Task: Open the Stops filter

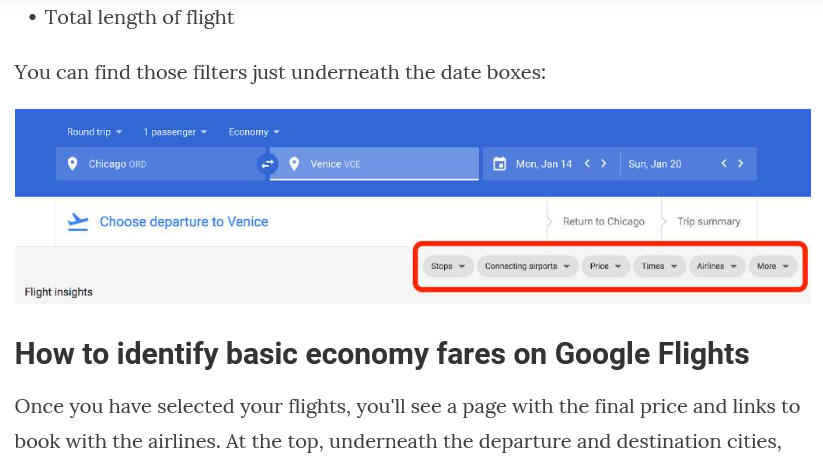Action: pyautogui.click(x=448, y=266)
